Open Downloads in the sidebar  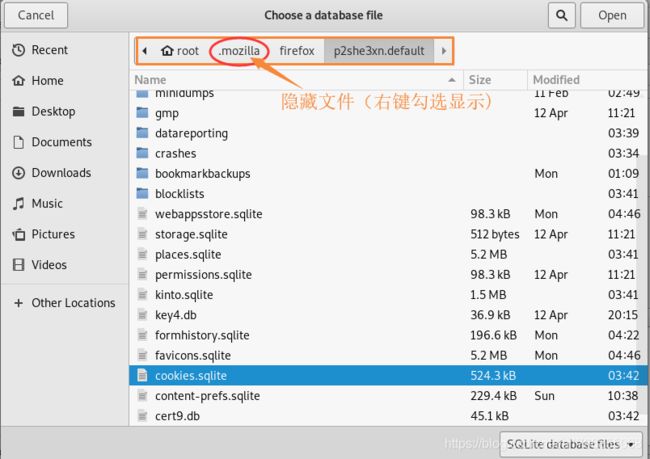coord(64,172)
